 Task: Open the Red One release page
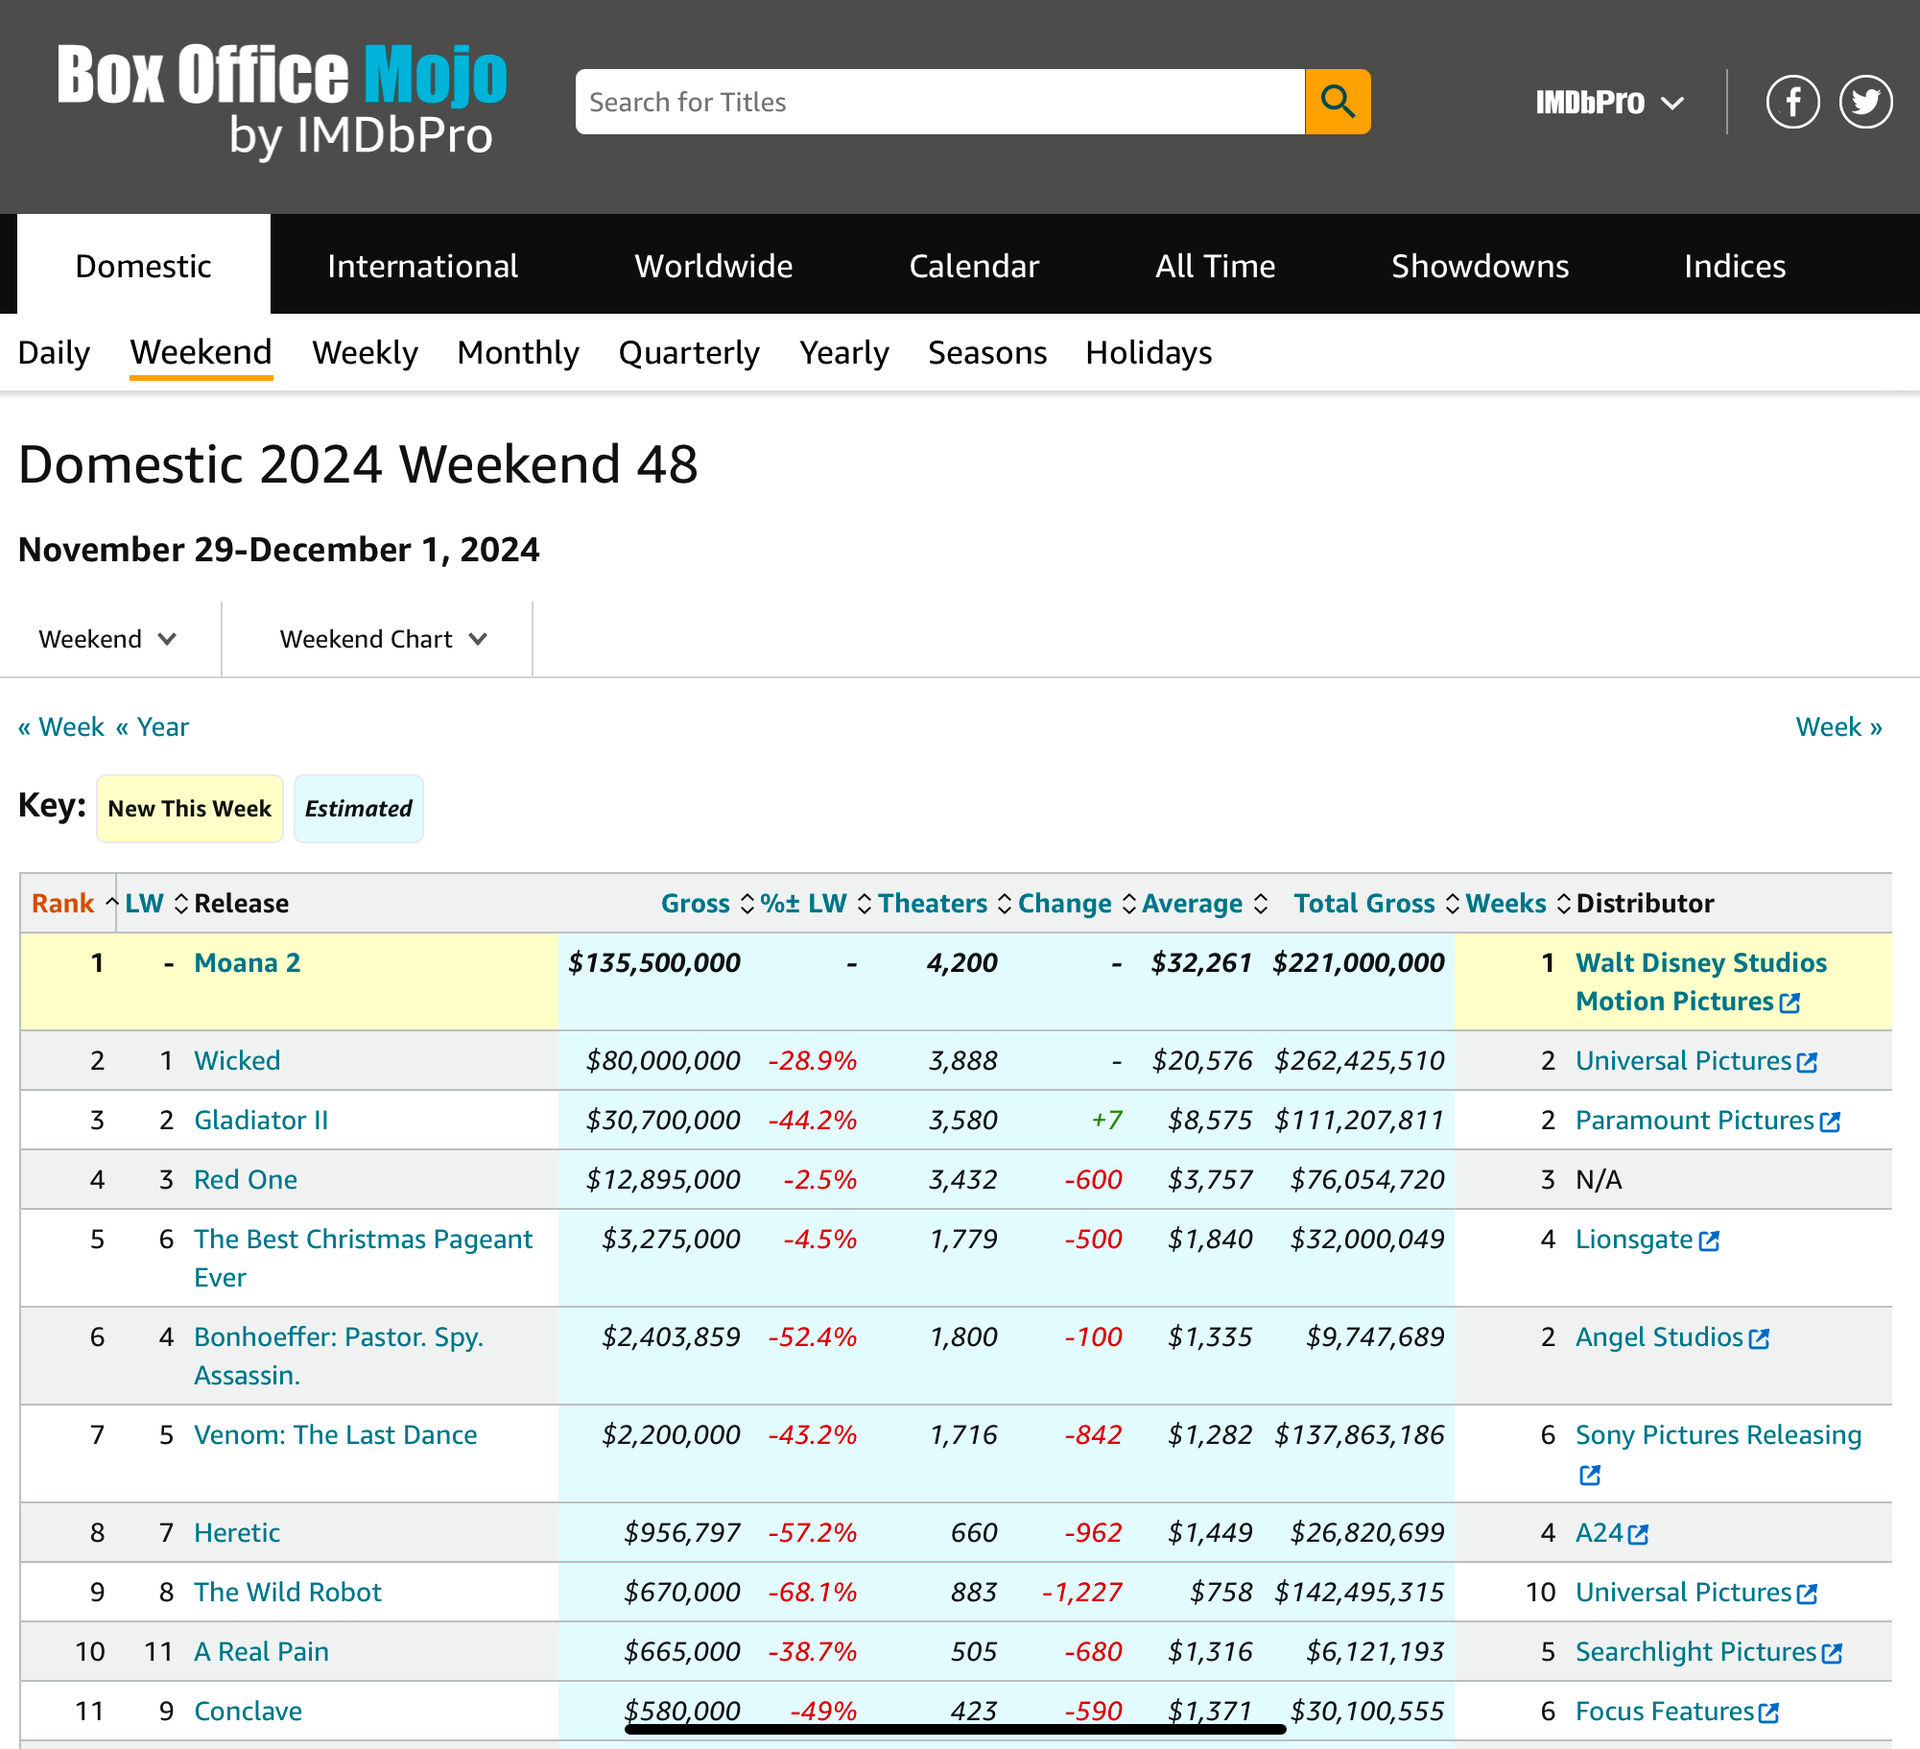[245, 1180]
